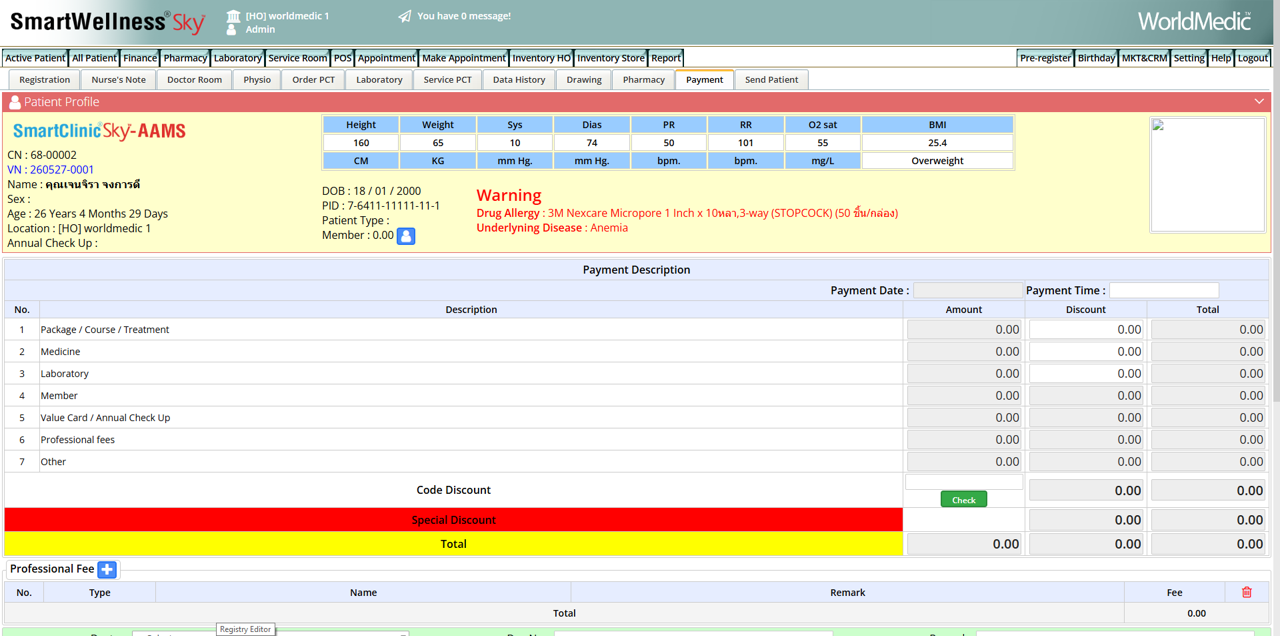Screen dimensions: 1280x636
Task: Add a professional fee with the plus icon
Action: point(107,569)
